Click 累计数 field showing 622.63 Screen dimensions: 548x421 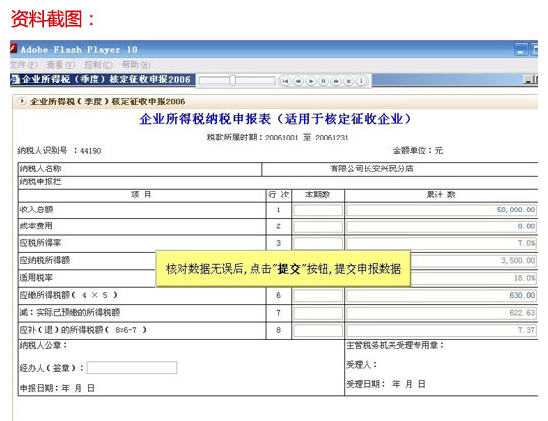coord(441,313)
